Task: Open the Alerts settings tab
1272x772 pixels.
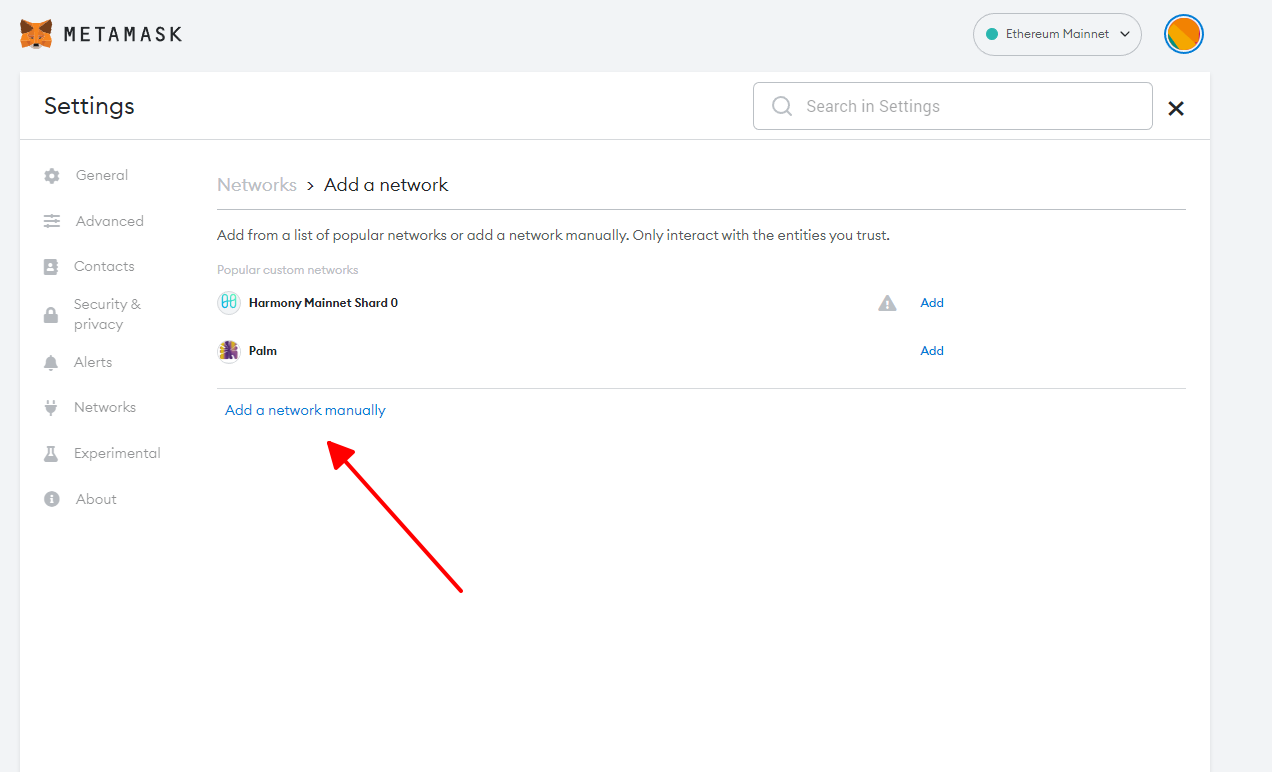Action: (x=93, y=362)
